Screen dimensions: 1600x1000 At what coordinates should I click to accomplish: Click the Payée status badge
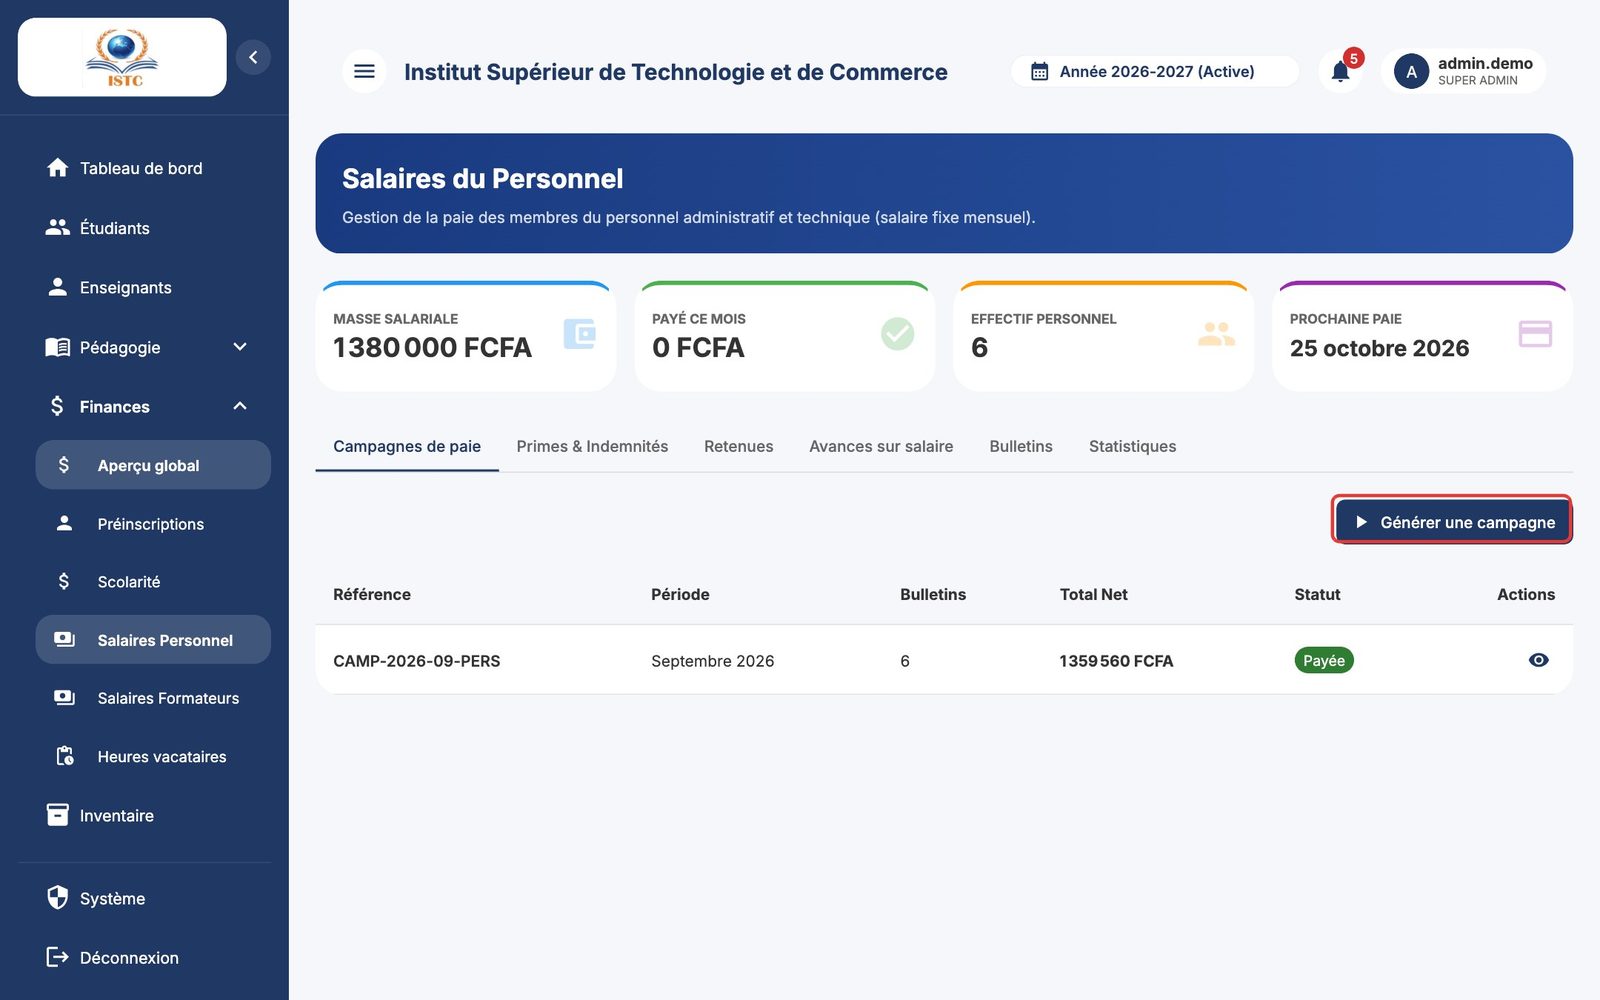1324,660
